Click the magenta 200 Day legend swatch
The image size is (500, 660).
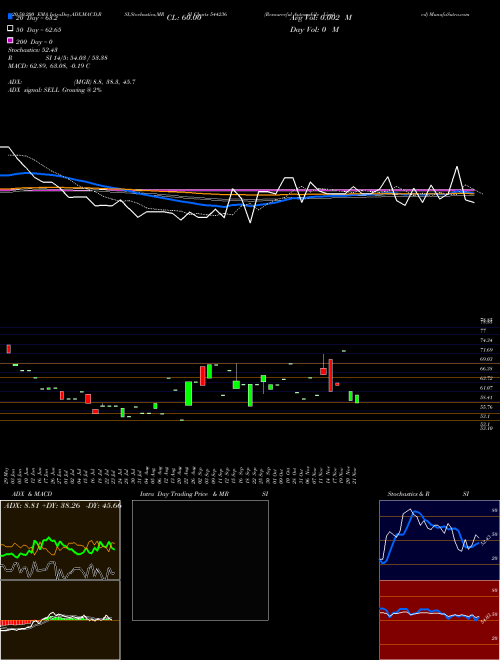[x=10, y=40]
